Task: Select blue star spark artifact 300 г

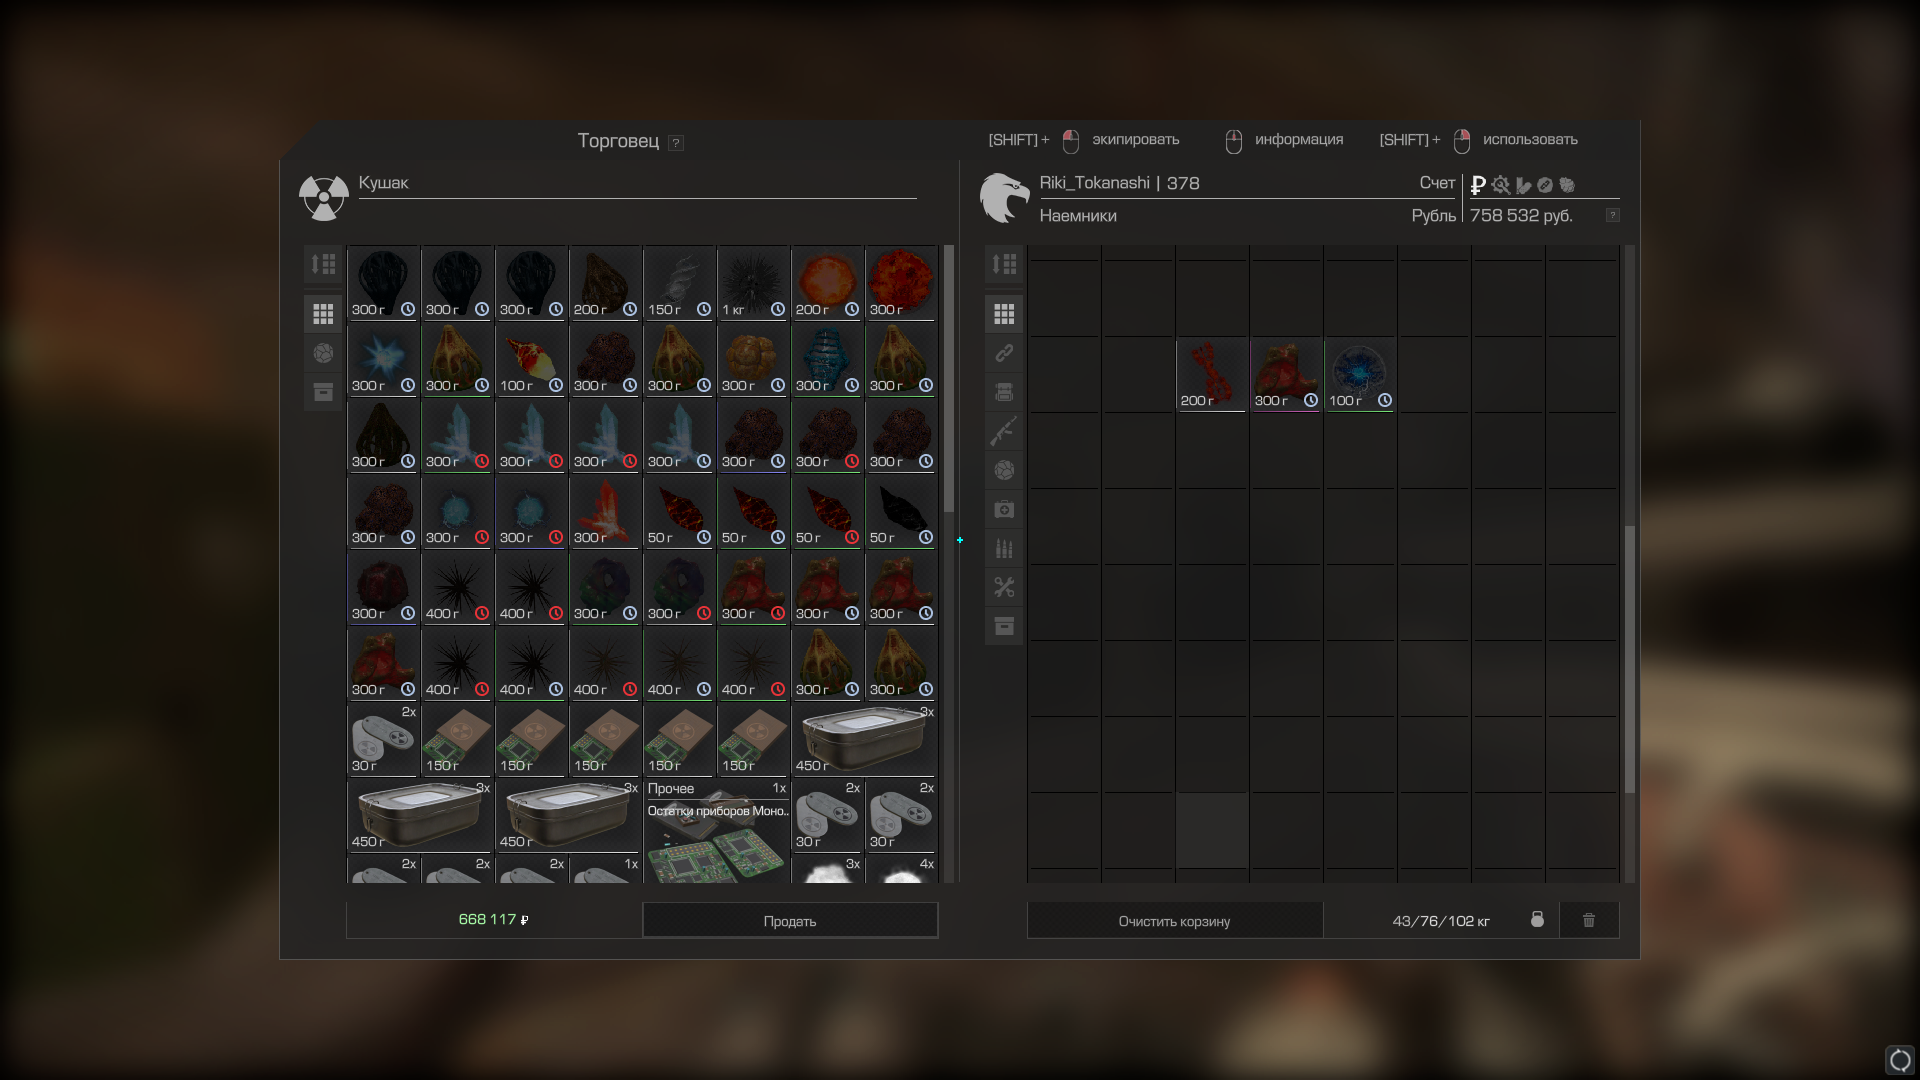Action: point(383,359)
